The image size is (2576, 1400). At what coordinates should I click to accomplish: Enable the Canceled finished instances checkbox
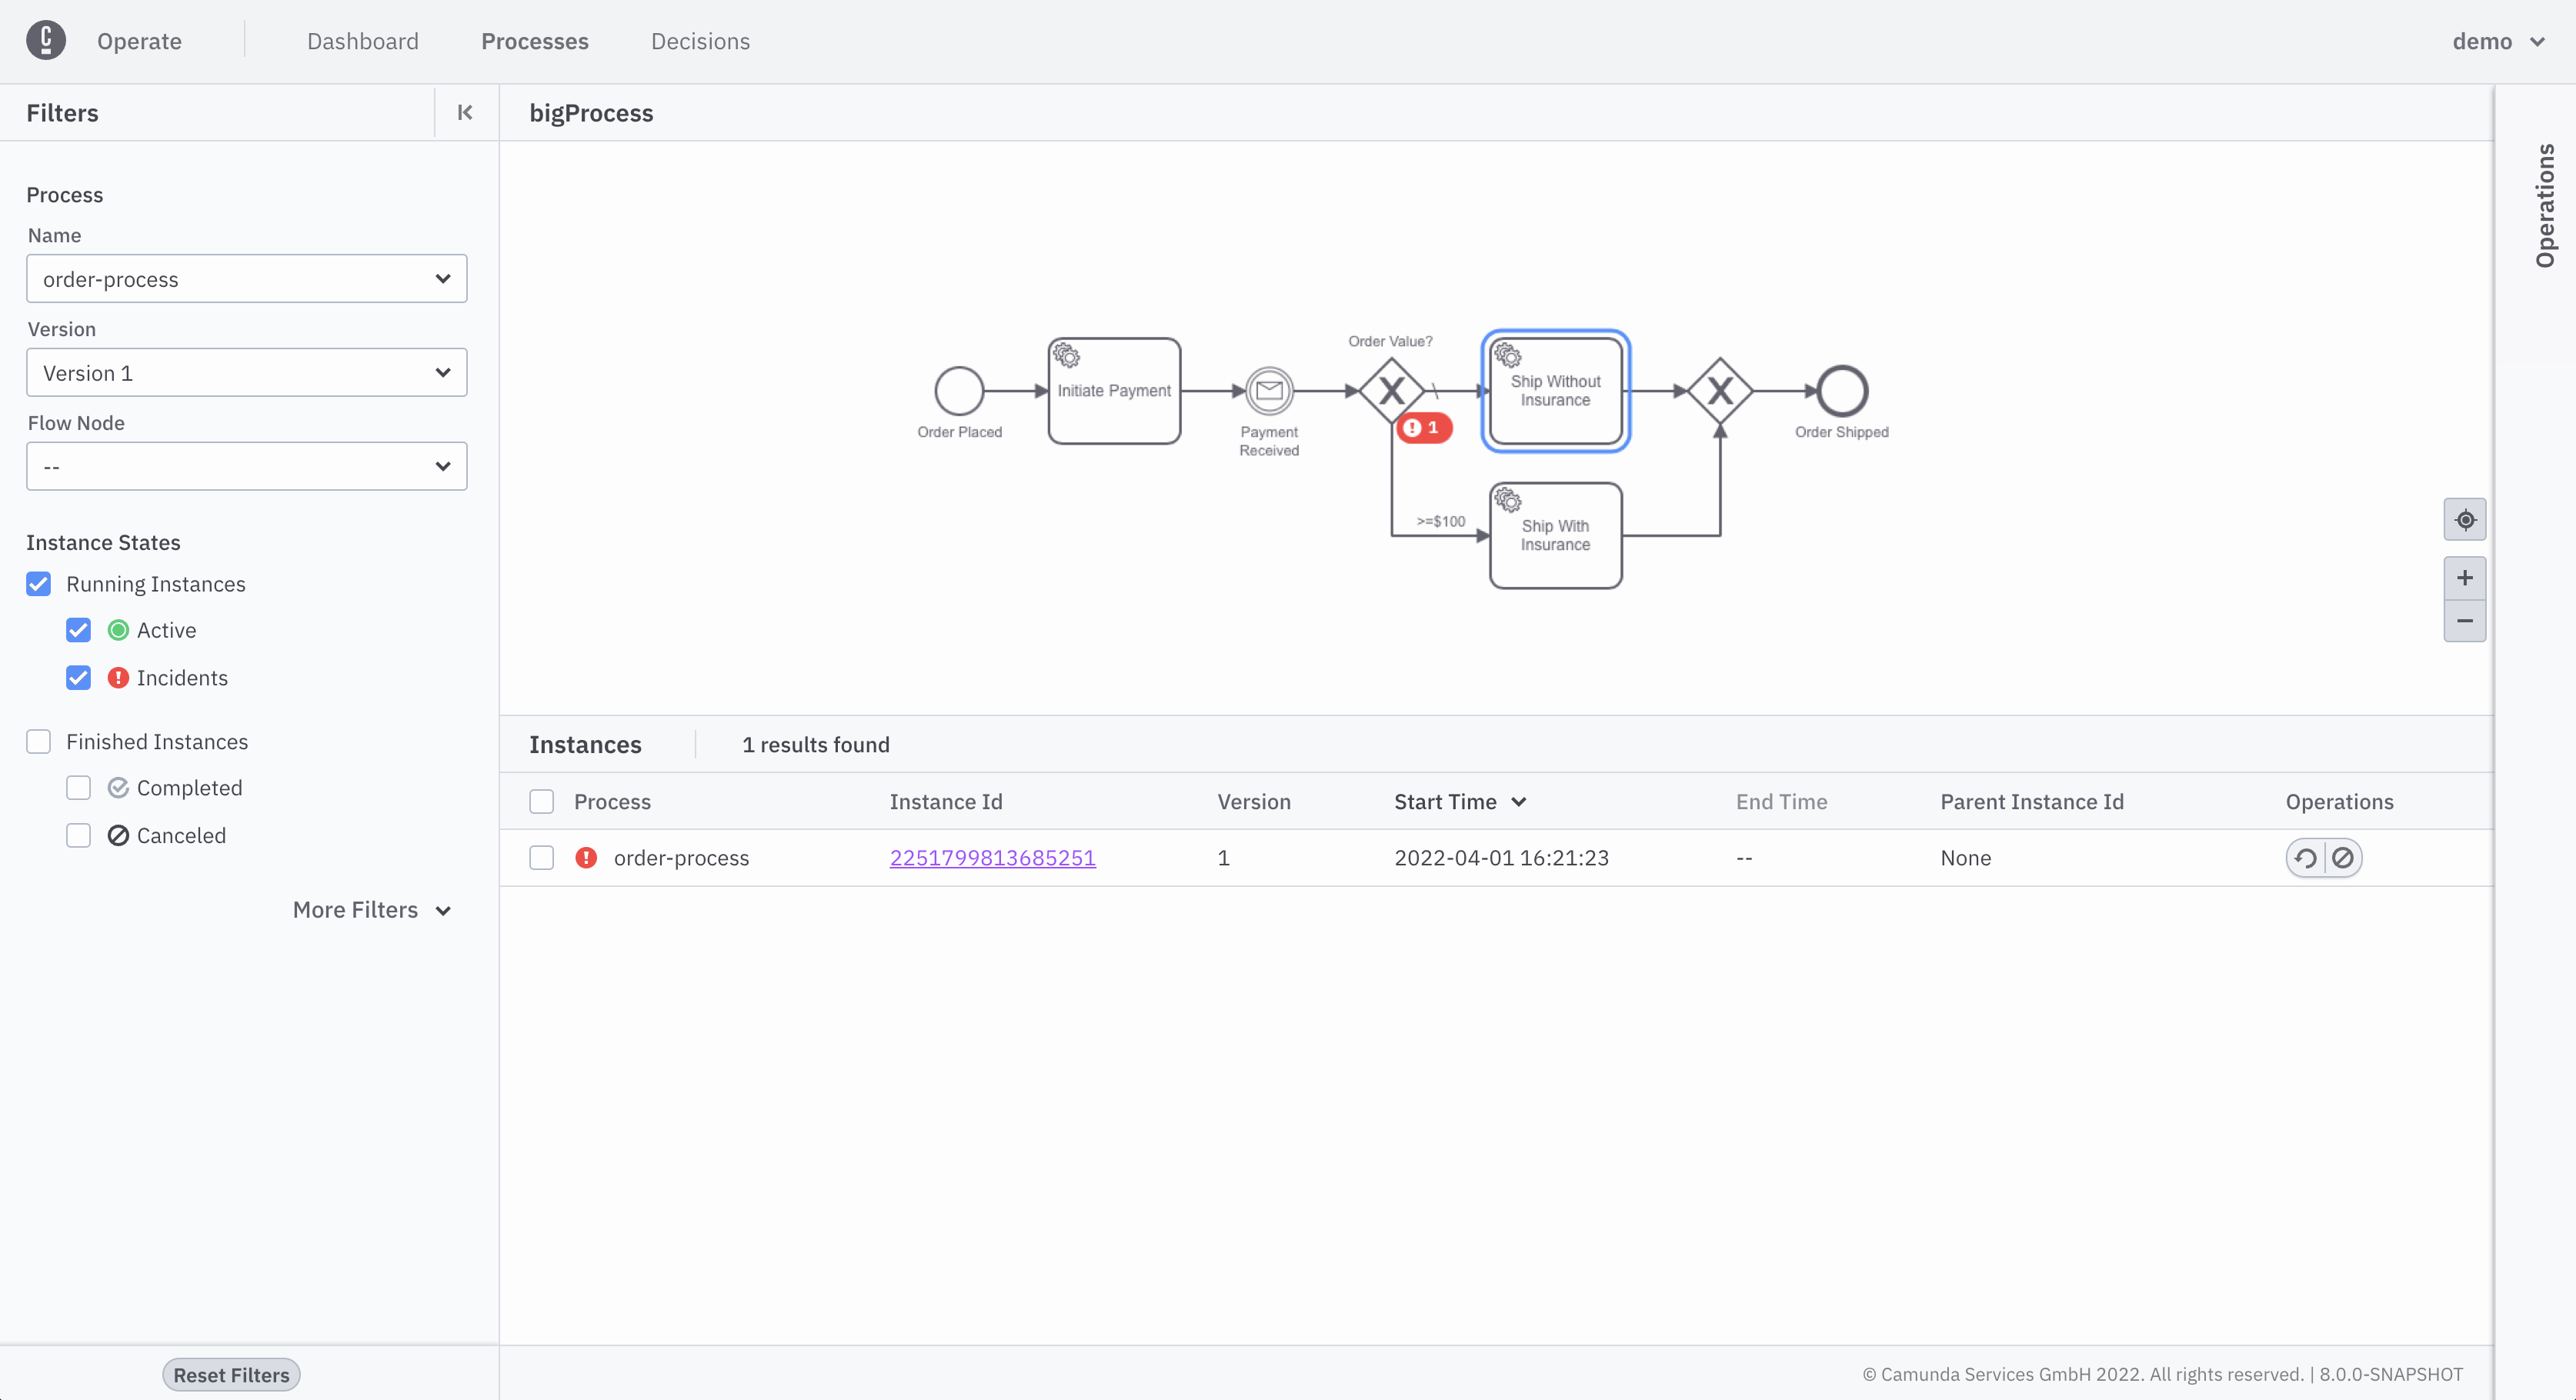point(78,835)
